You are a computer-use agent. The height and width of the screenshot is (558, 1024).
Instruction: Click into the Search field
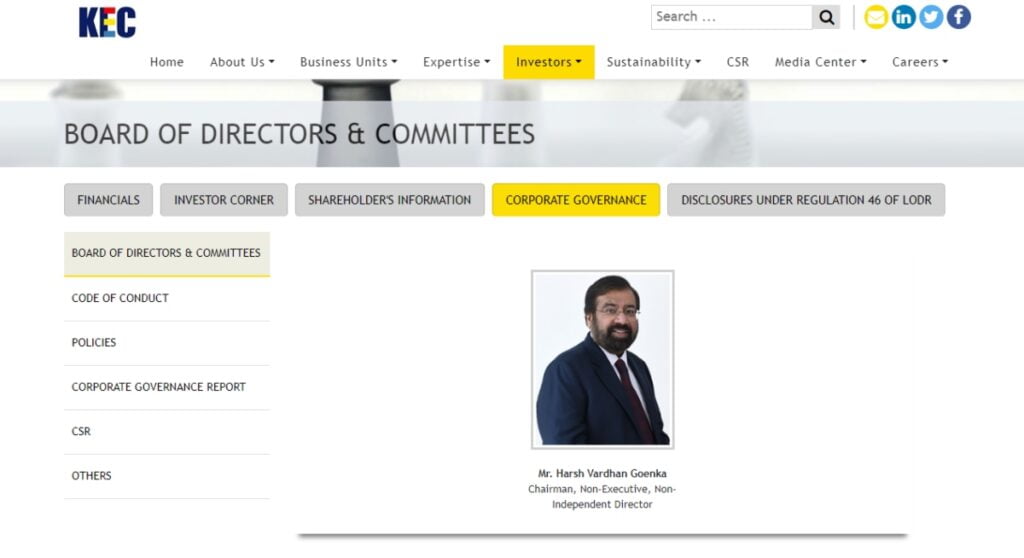(731, 17)
